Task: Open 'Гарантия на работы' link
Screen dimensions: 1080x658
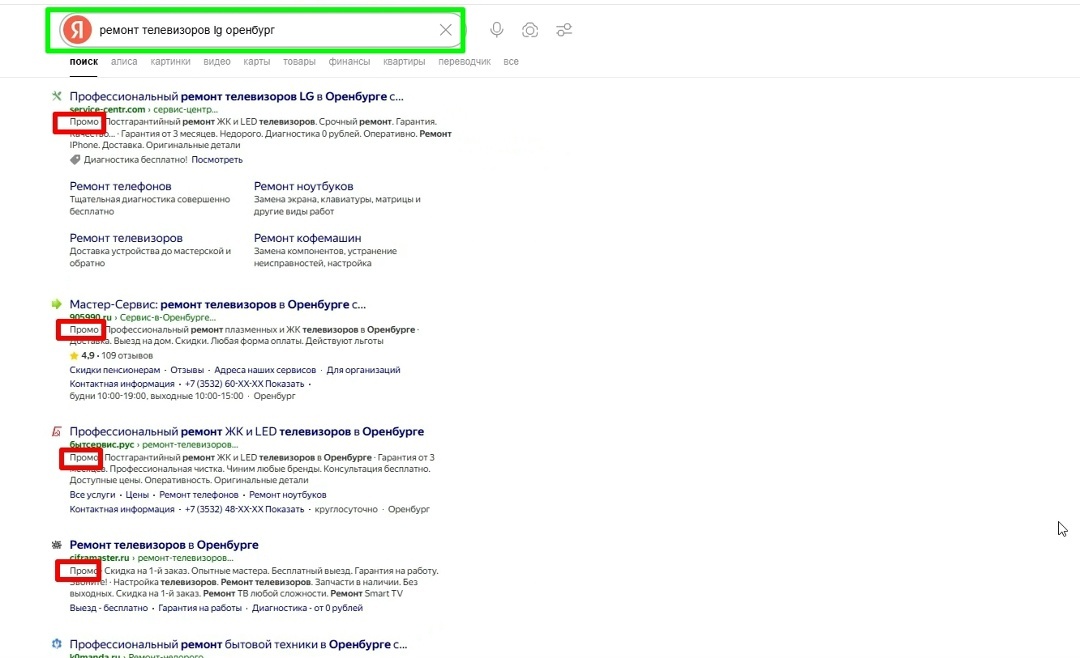Action: (200, 608)
